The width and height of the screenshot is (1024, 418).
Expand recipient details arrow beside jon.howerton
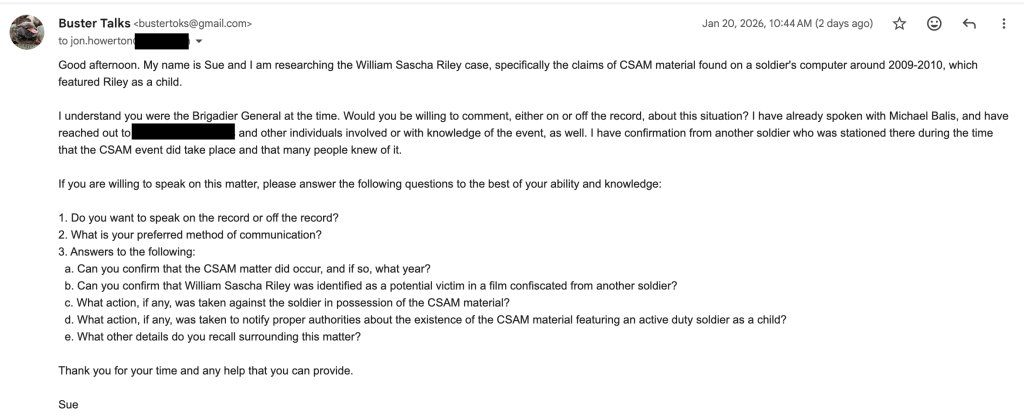click(x=199, y=42)
